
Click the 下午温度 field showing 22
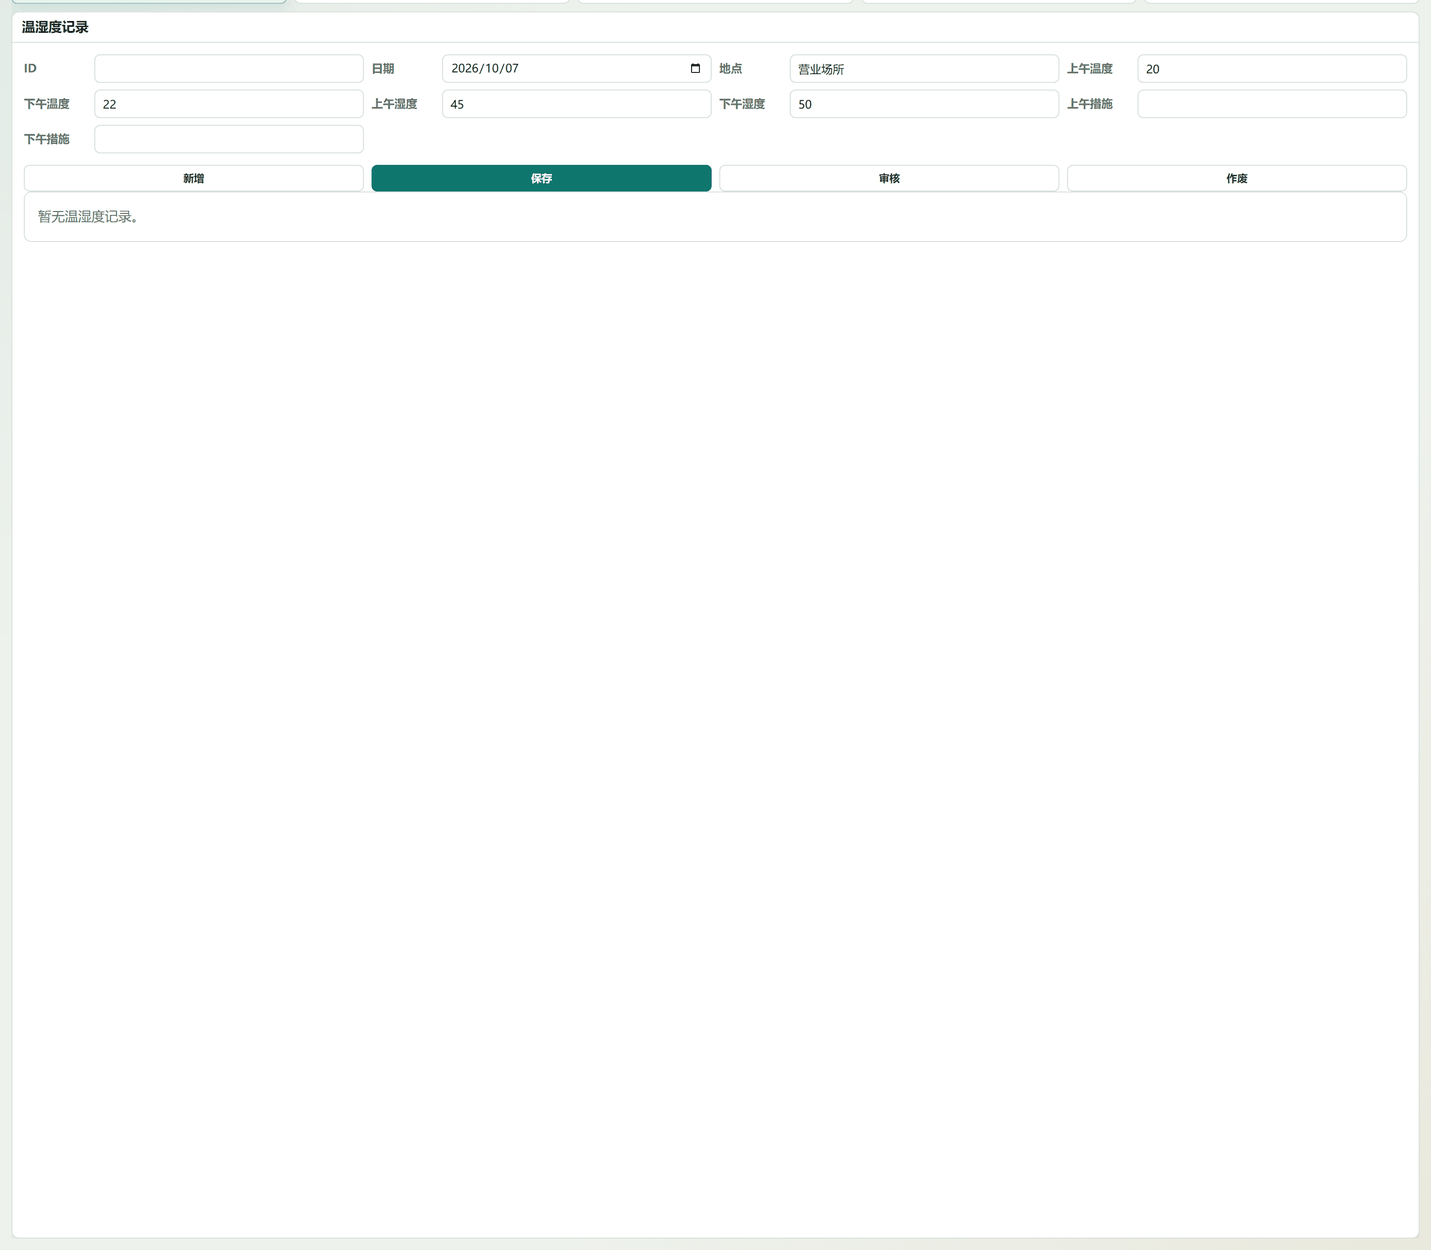pyautogui.click(x=229, y=104)
